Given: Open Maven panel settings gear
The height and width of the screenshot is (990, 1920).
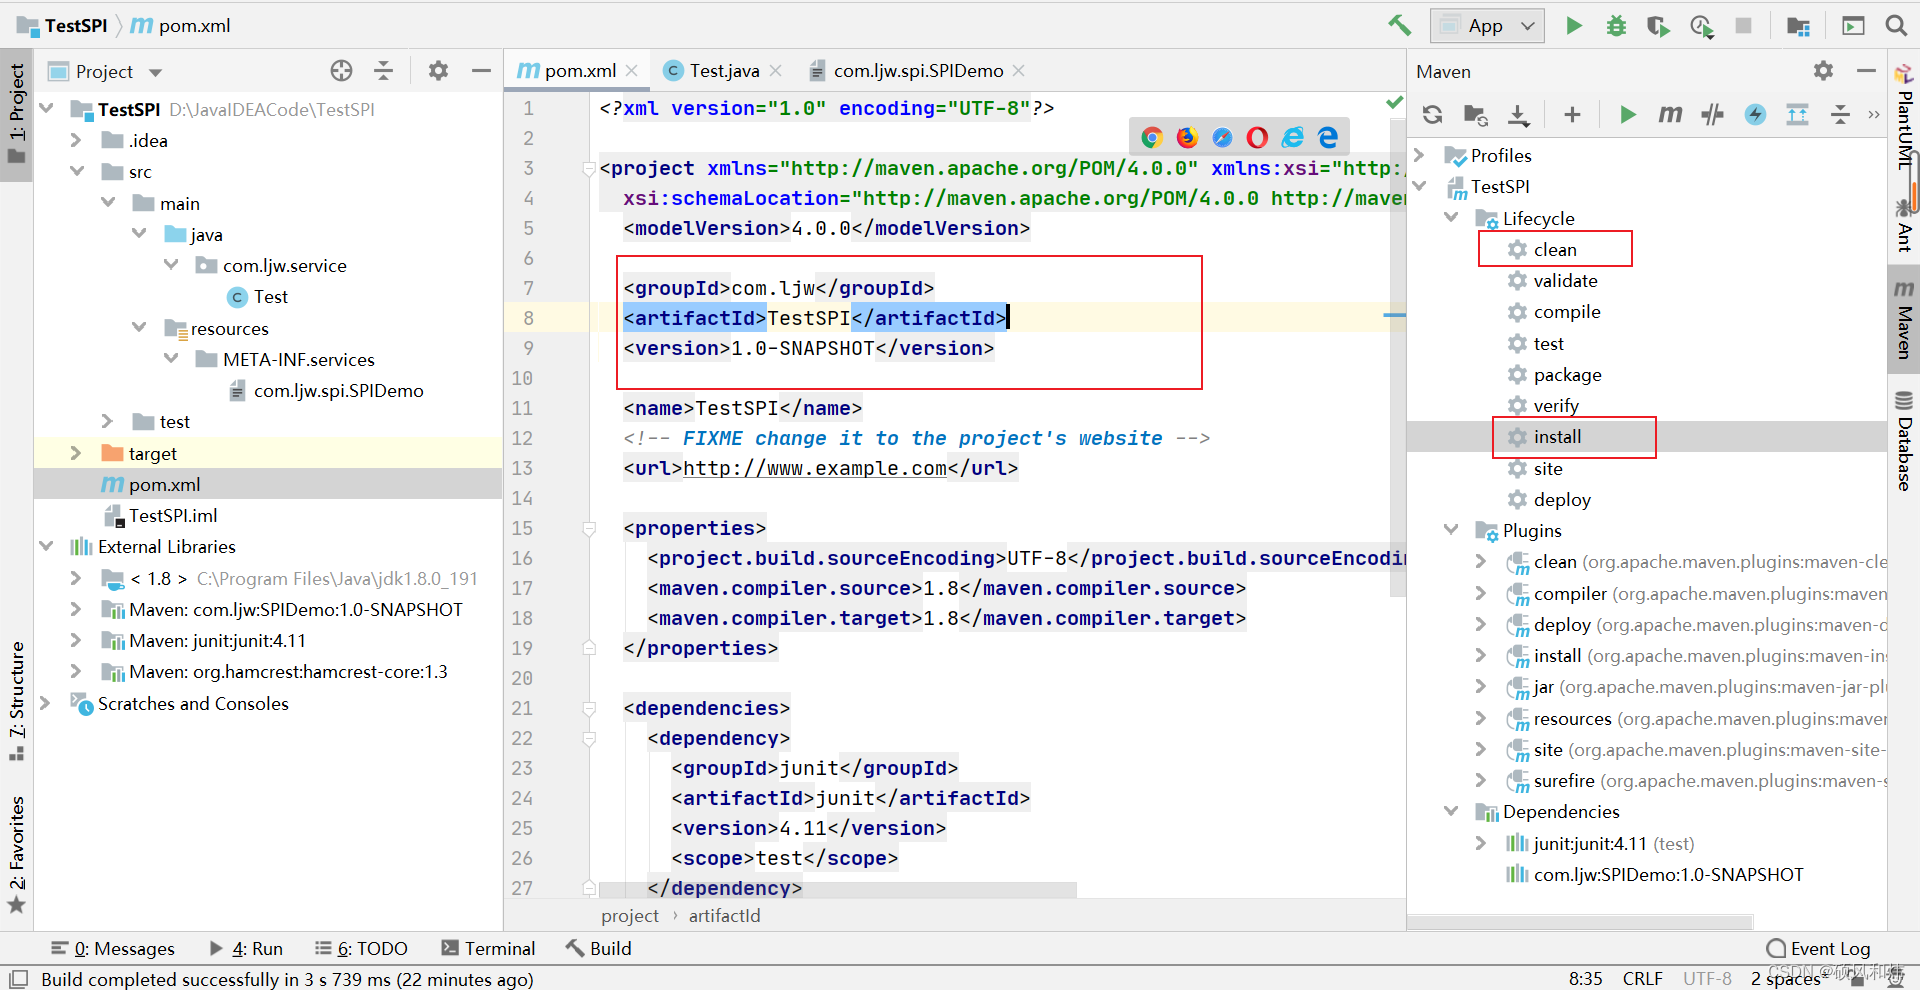Looking at the screenshot, I should pyautogui.click(x=1823, y=71).
